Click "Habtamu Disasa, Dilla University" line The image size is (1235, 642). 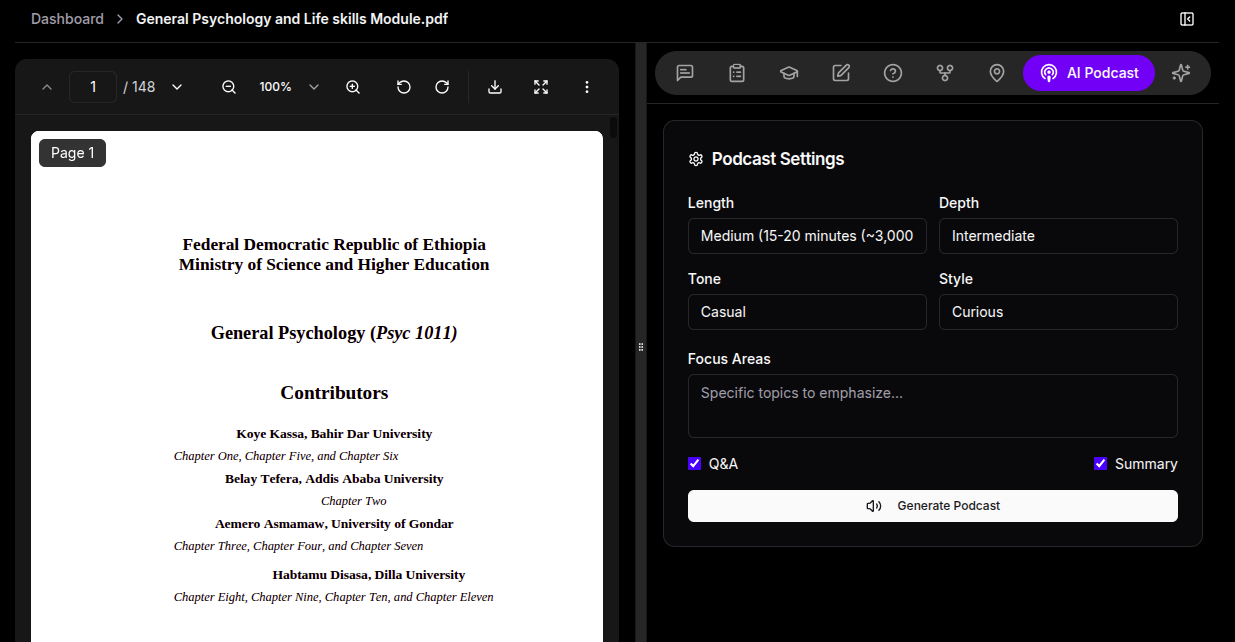pyautogui.click(x=369, y=575)
